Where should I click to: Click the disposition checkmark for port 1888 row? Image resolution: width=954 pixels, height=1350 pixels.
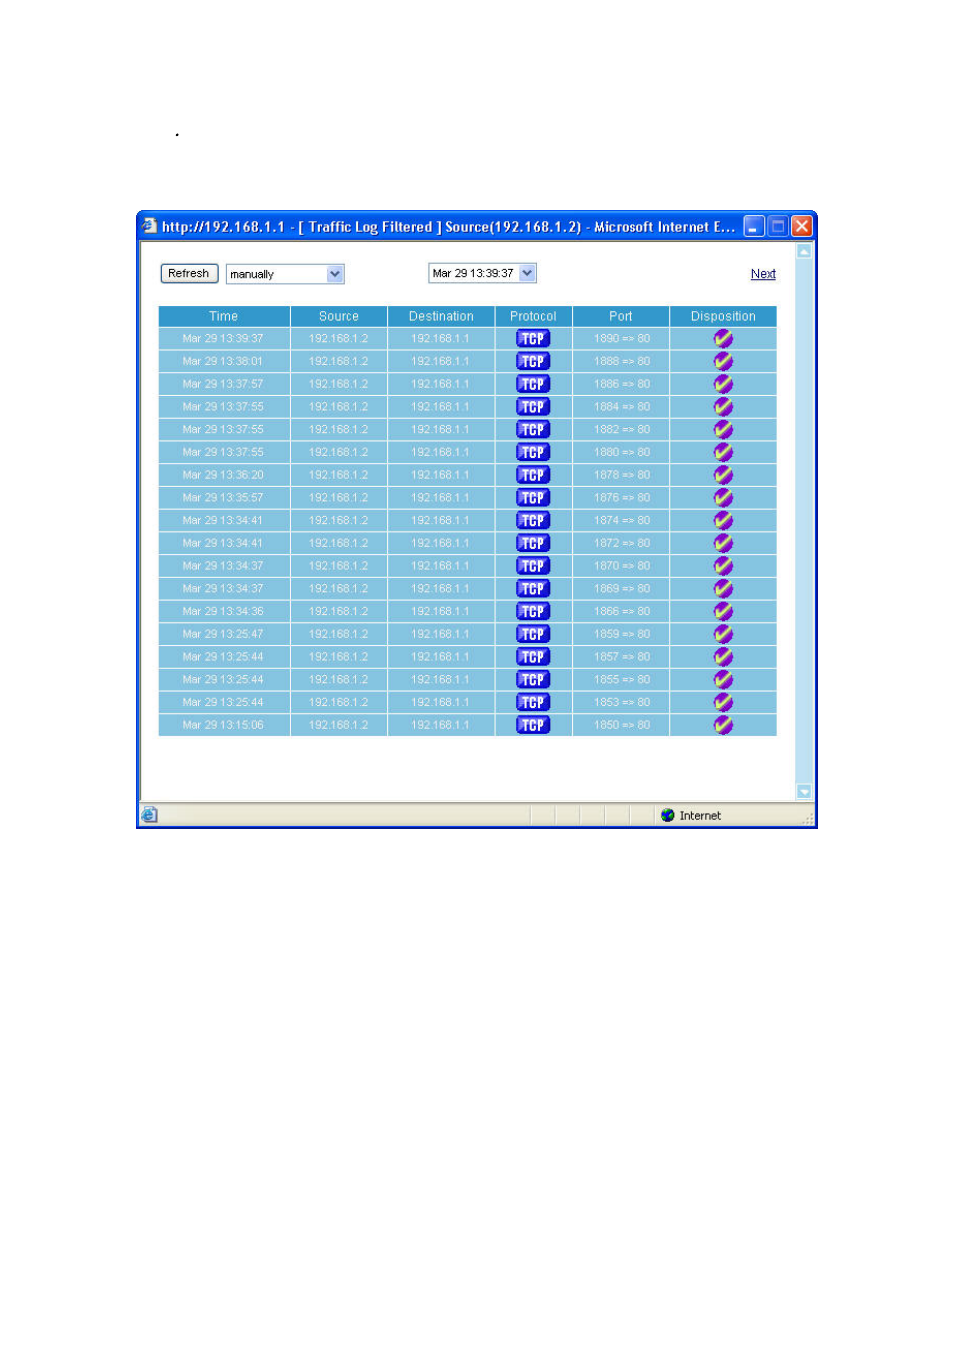[x=723, y=362]
